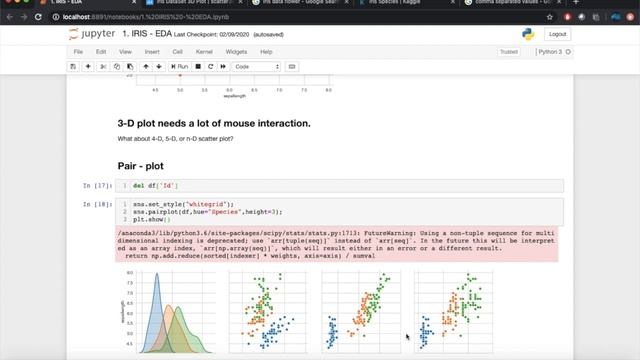Switch to the Kaggle browser tab

[x=406, y=2]
